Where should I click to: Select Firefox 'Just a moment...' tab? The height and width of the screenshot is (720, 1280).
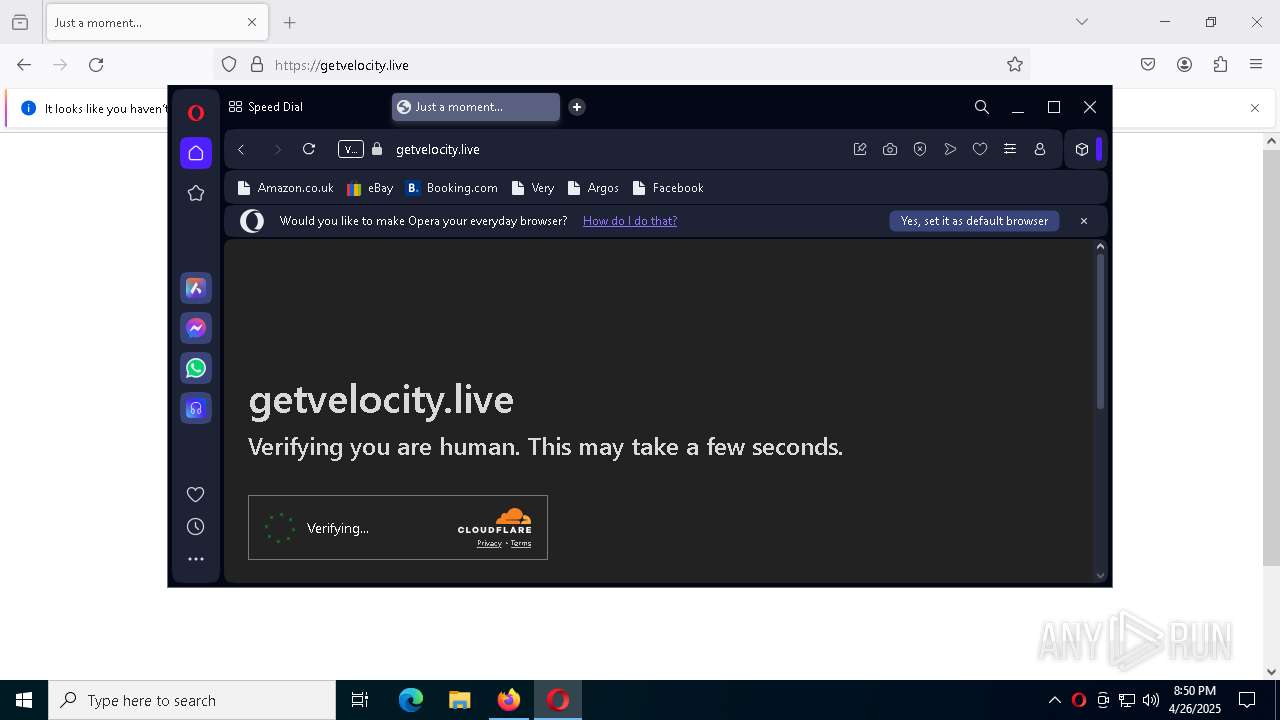[156, 22]
